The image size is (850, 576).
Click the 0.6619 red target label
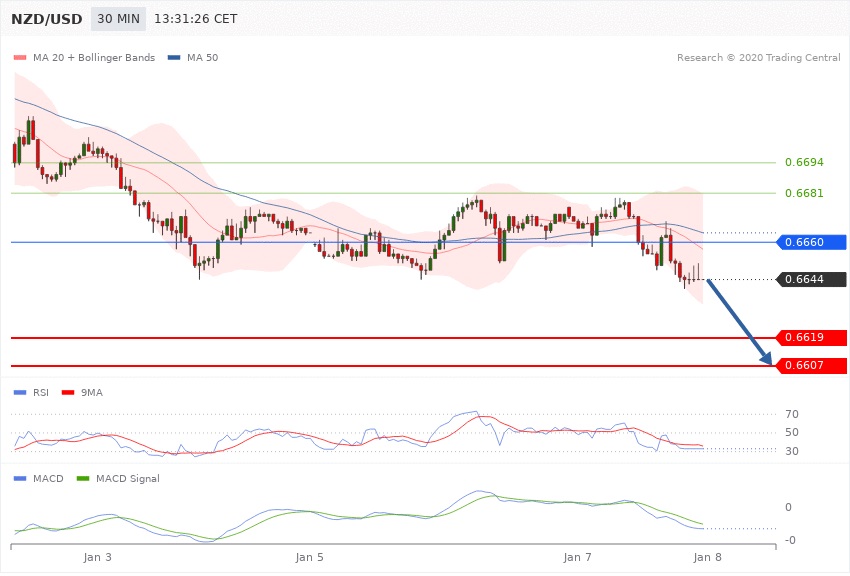[x=811, y=338]
